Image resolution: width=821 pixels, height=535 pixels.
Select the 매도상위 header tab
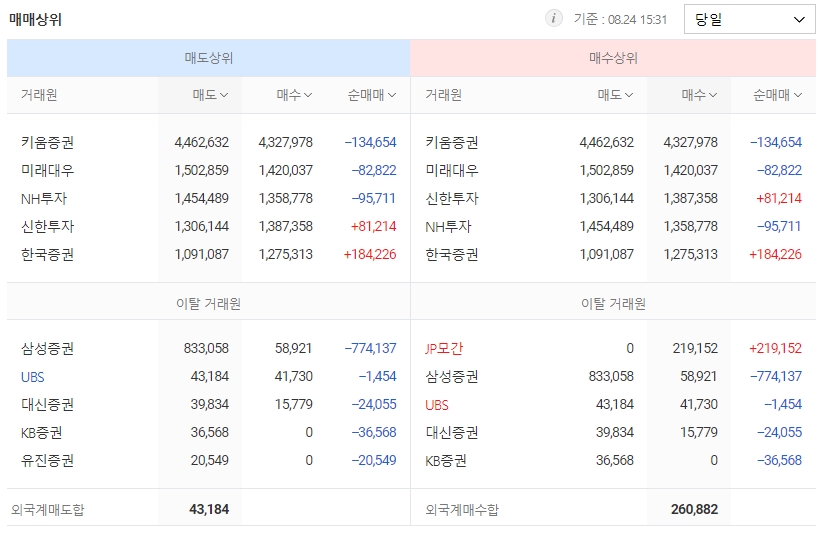pos(208,58)
